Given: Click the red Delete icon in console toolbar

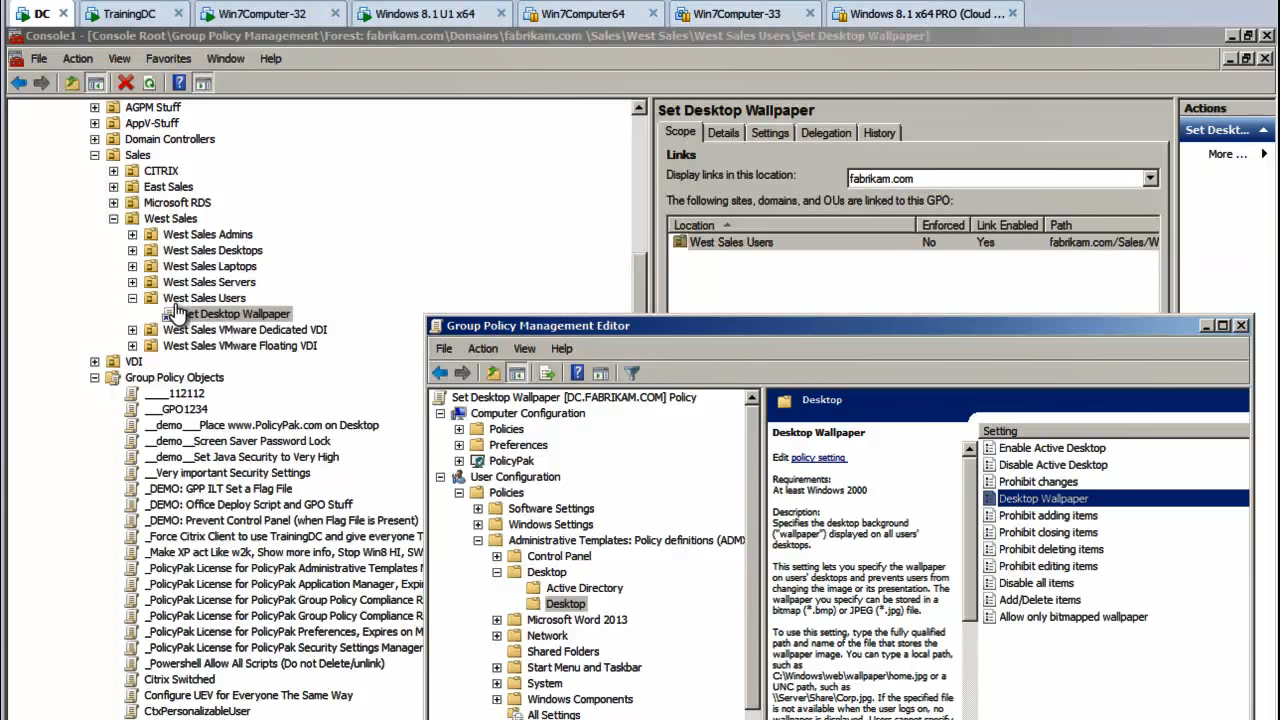Looking at the screenshot, I should click(125, 83).
